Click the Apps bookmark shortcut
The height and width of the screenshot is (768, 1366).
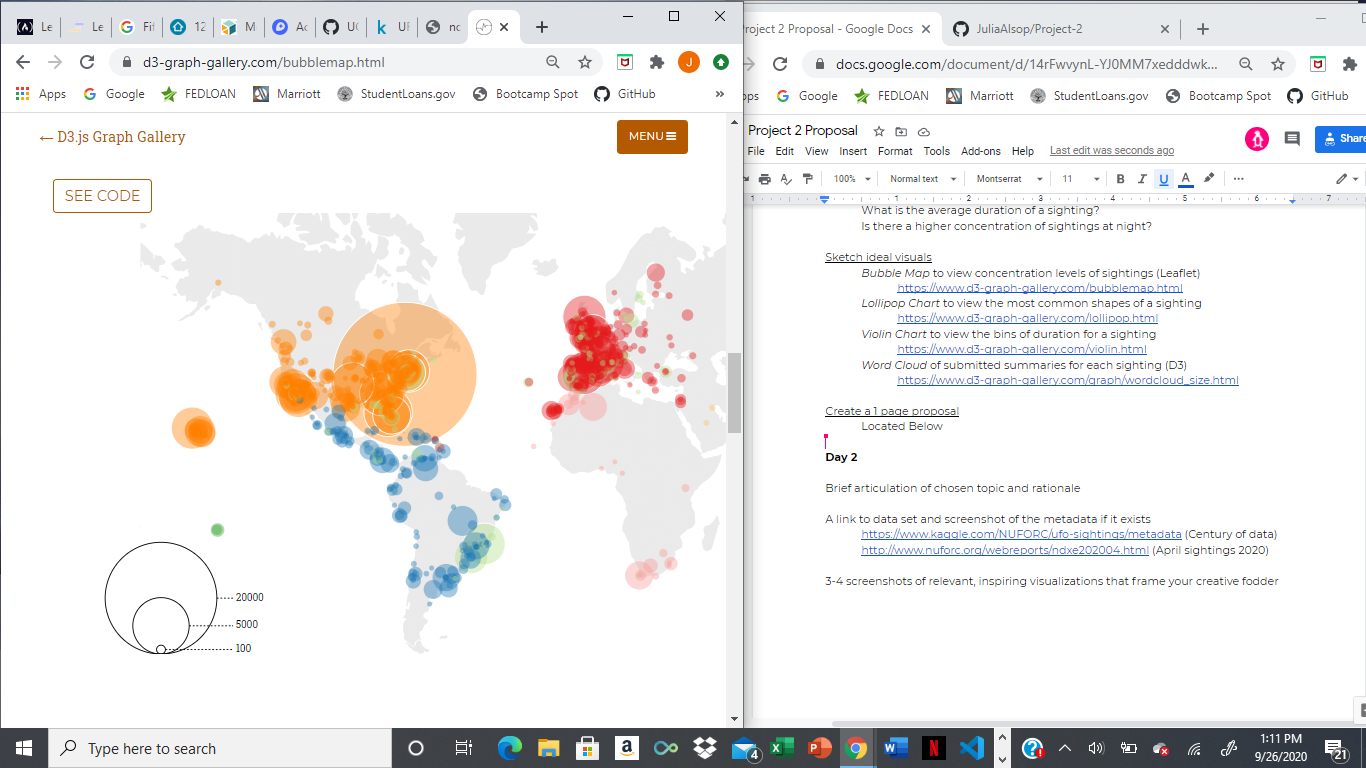[41, 94]
